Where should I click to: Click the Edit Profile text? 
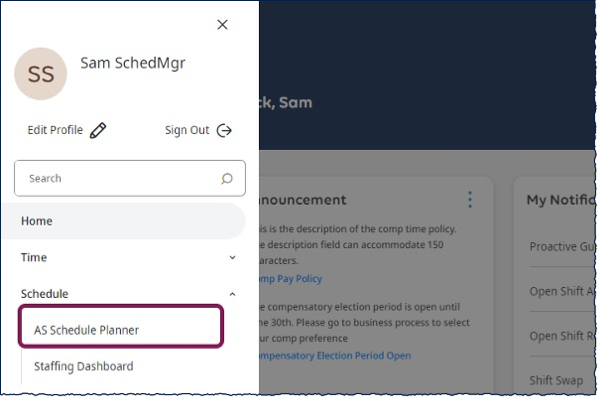[55, 130]
